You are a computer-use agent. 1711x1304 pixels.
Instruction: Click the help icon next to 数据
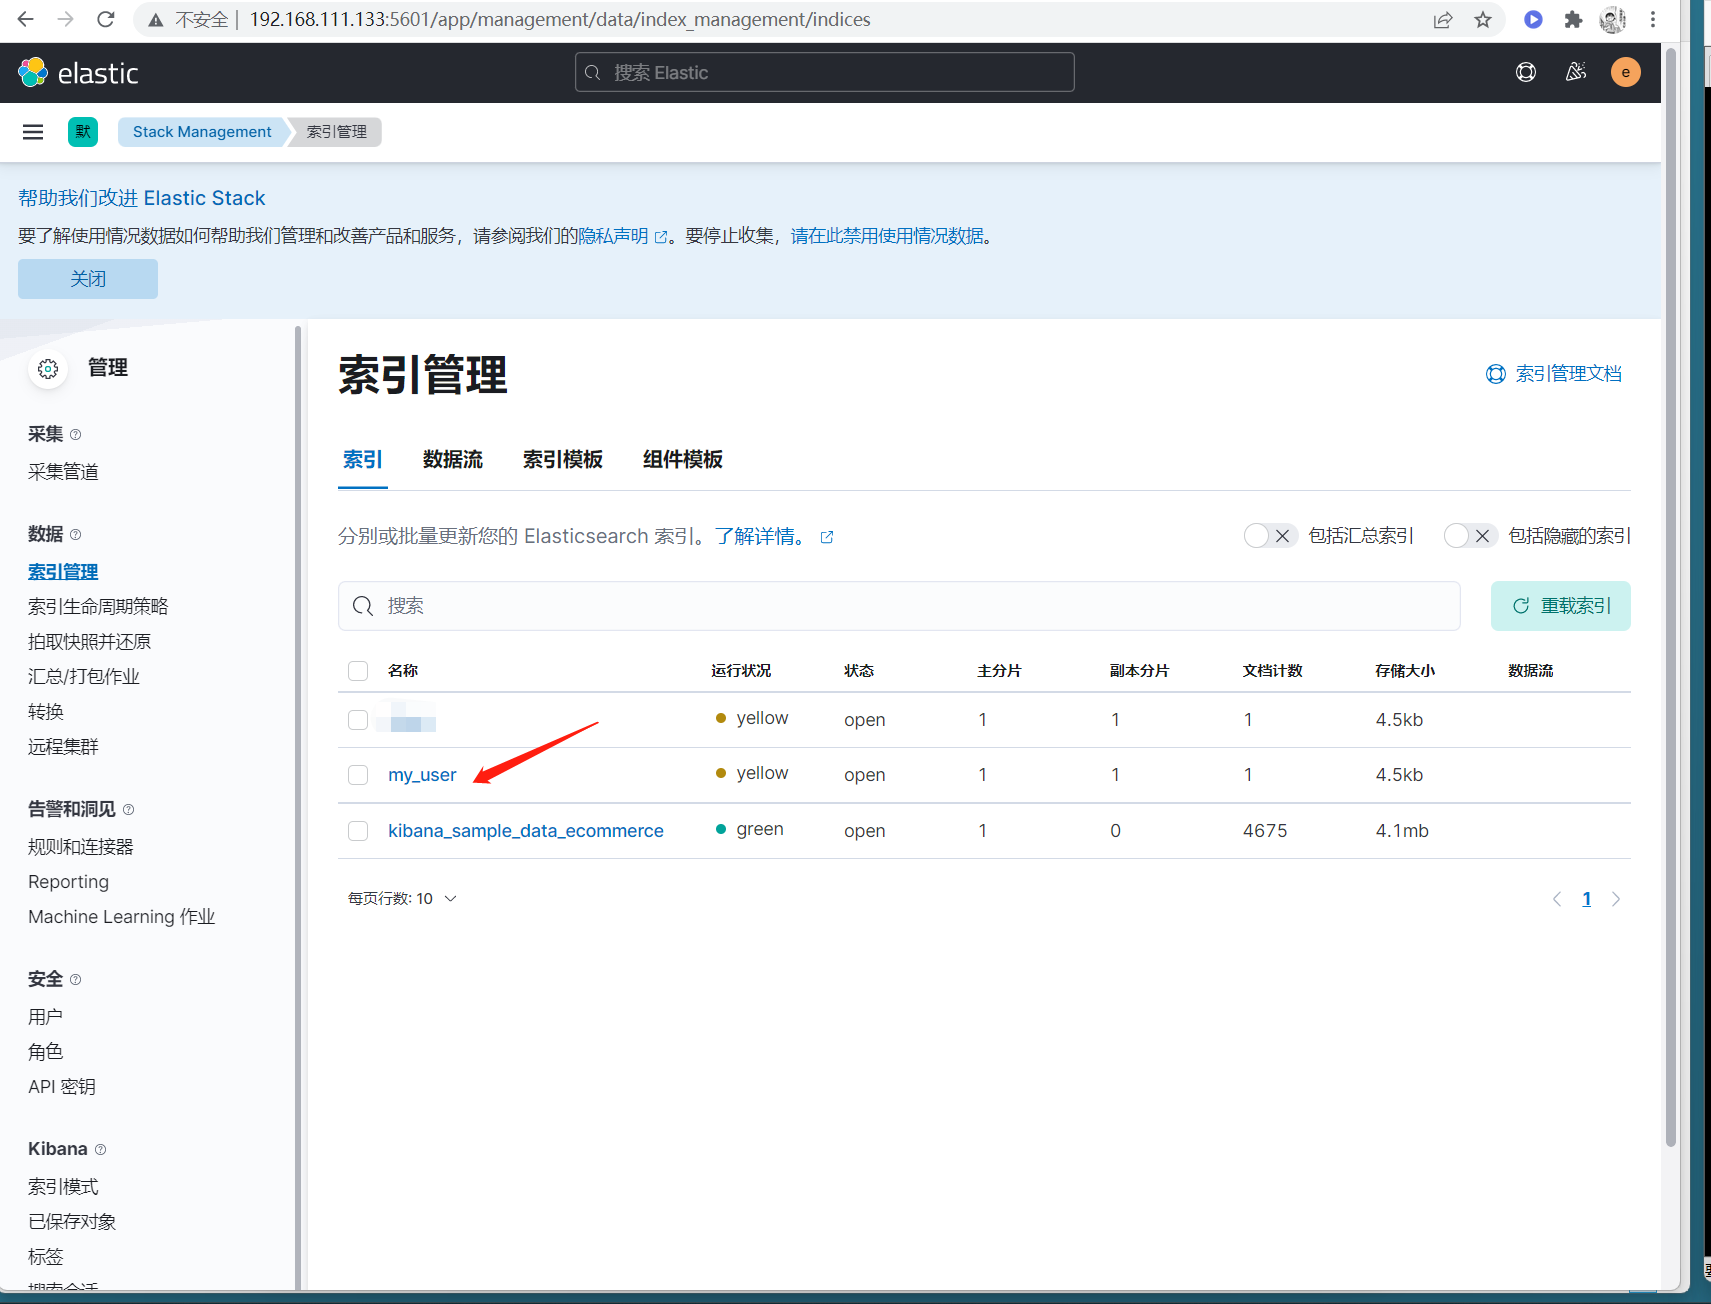(x=76, y=534)
